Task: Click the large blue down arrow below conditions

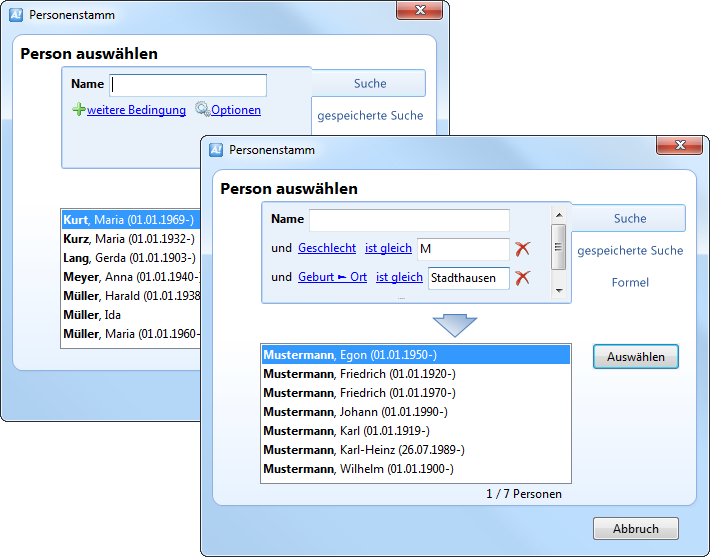Action: point(454,325)
